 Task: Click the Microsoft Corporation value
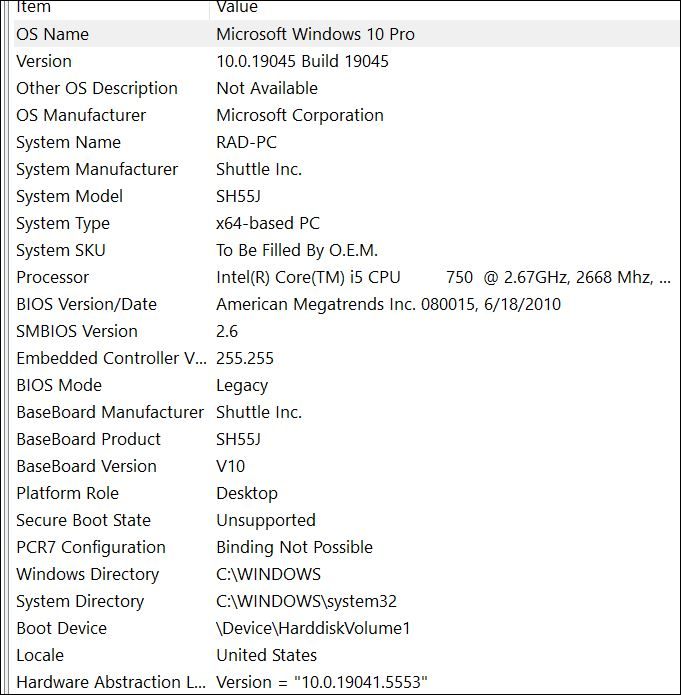coord(300,115)
